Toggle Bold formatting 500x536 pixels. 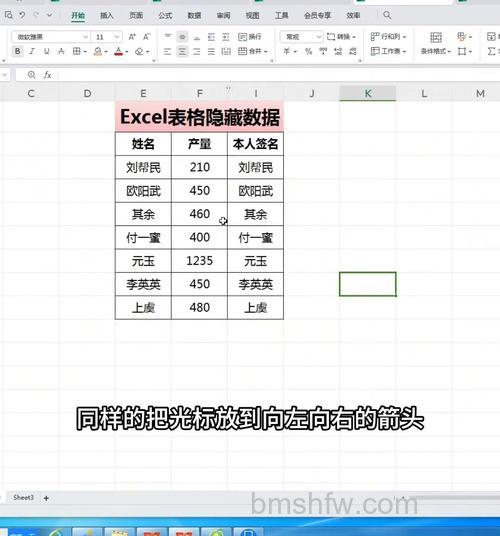(x=17, y=51)
